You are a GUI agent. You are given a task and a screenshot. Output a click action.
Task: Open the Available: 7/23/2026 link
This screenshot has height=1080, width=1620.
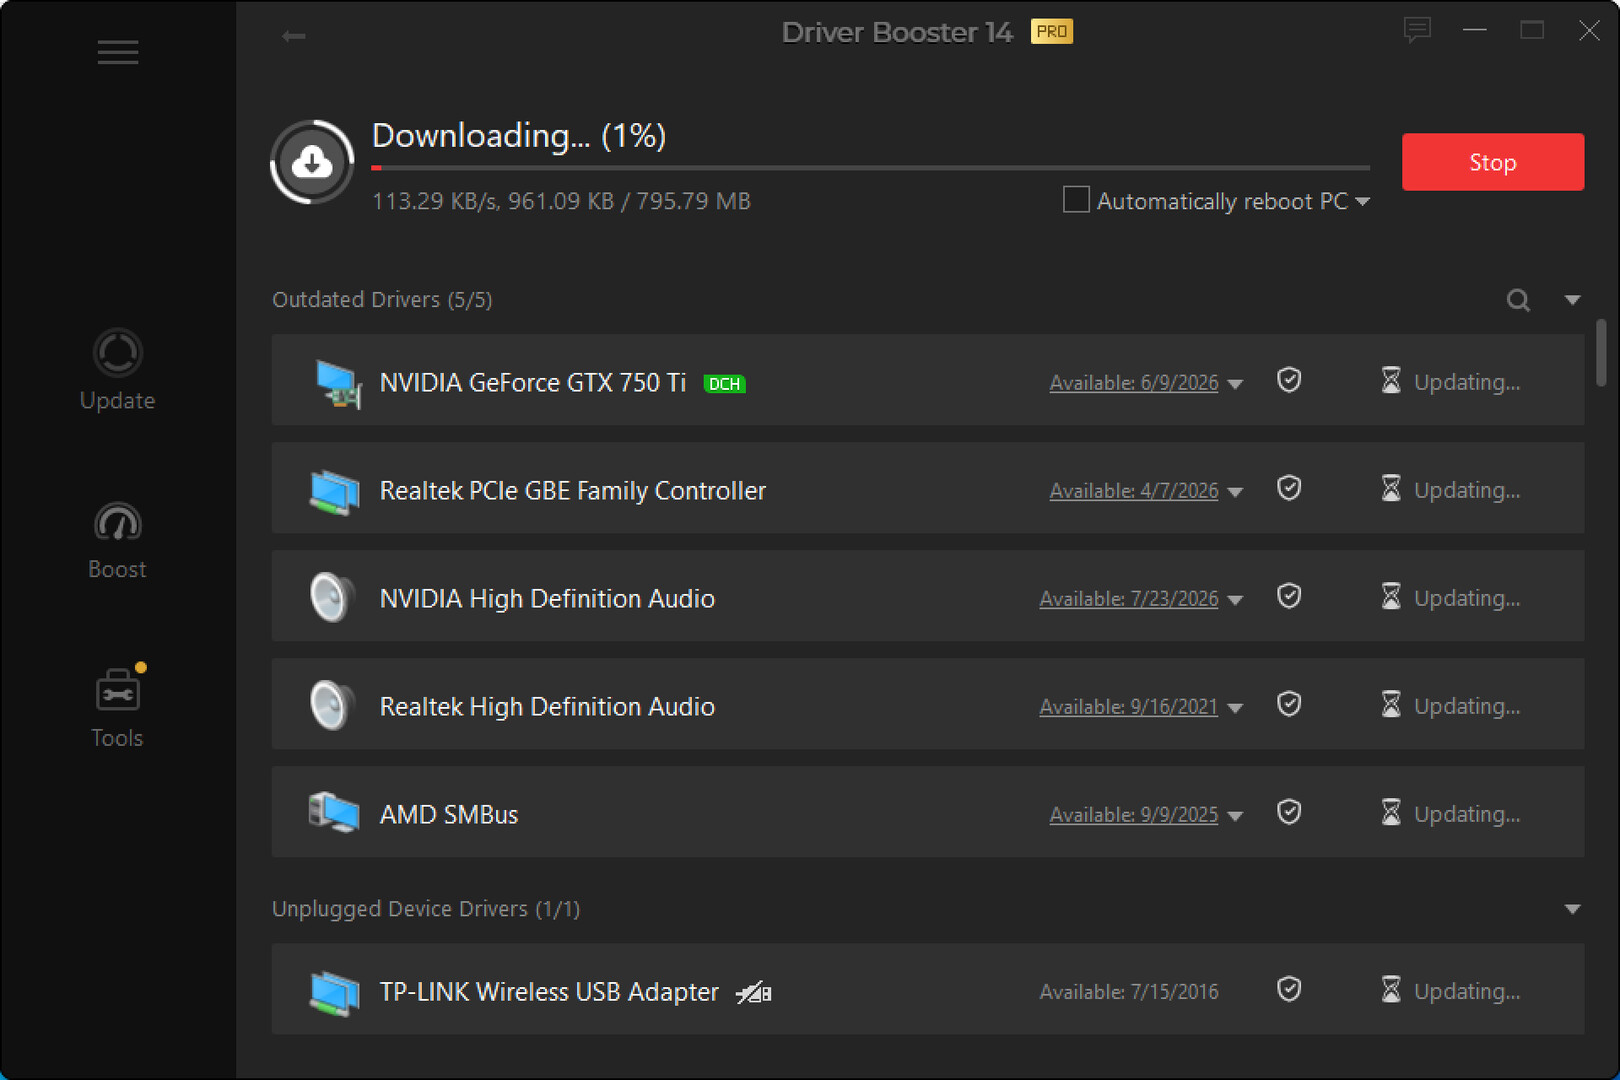tap(1129, 599)
